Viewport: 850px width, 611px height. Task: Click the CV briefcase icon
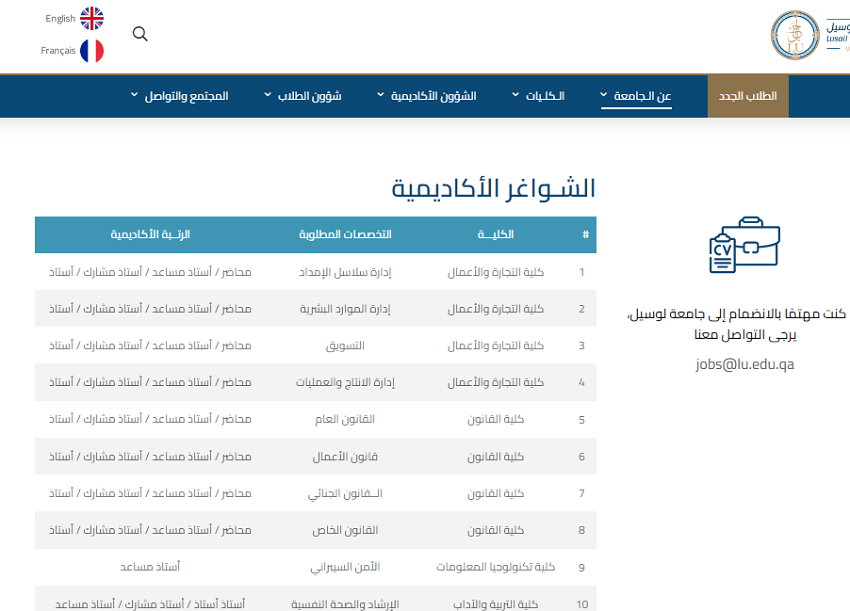tap(743, 245)
